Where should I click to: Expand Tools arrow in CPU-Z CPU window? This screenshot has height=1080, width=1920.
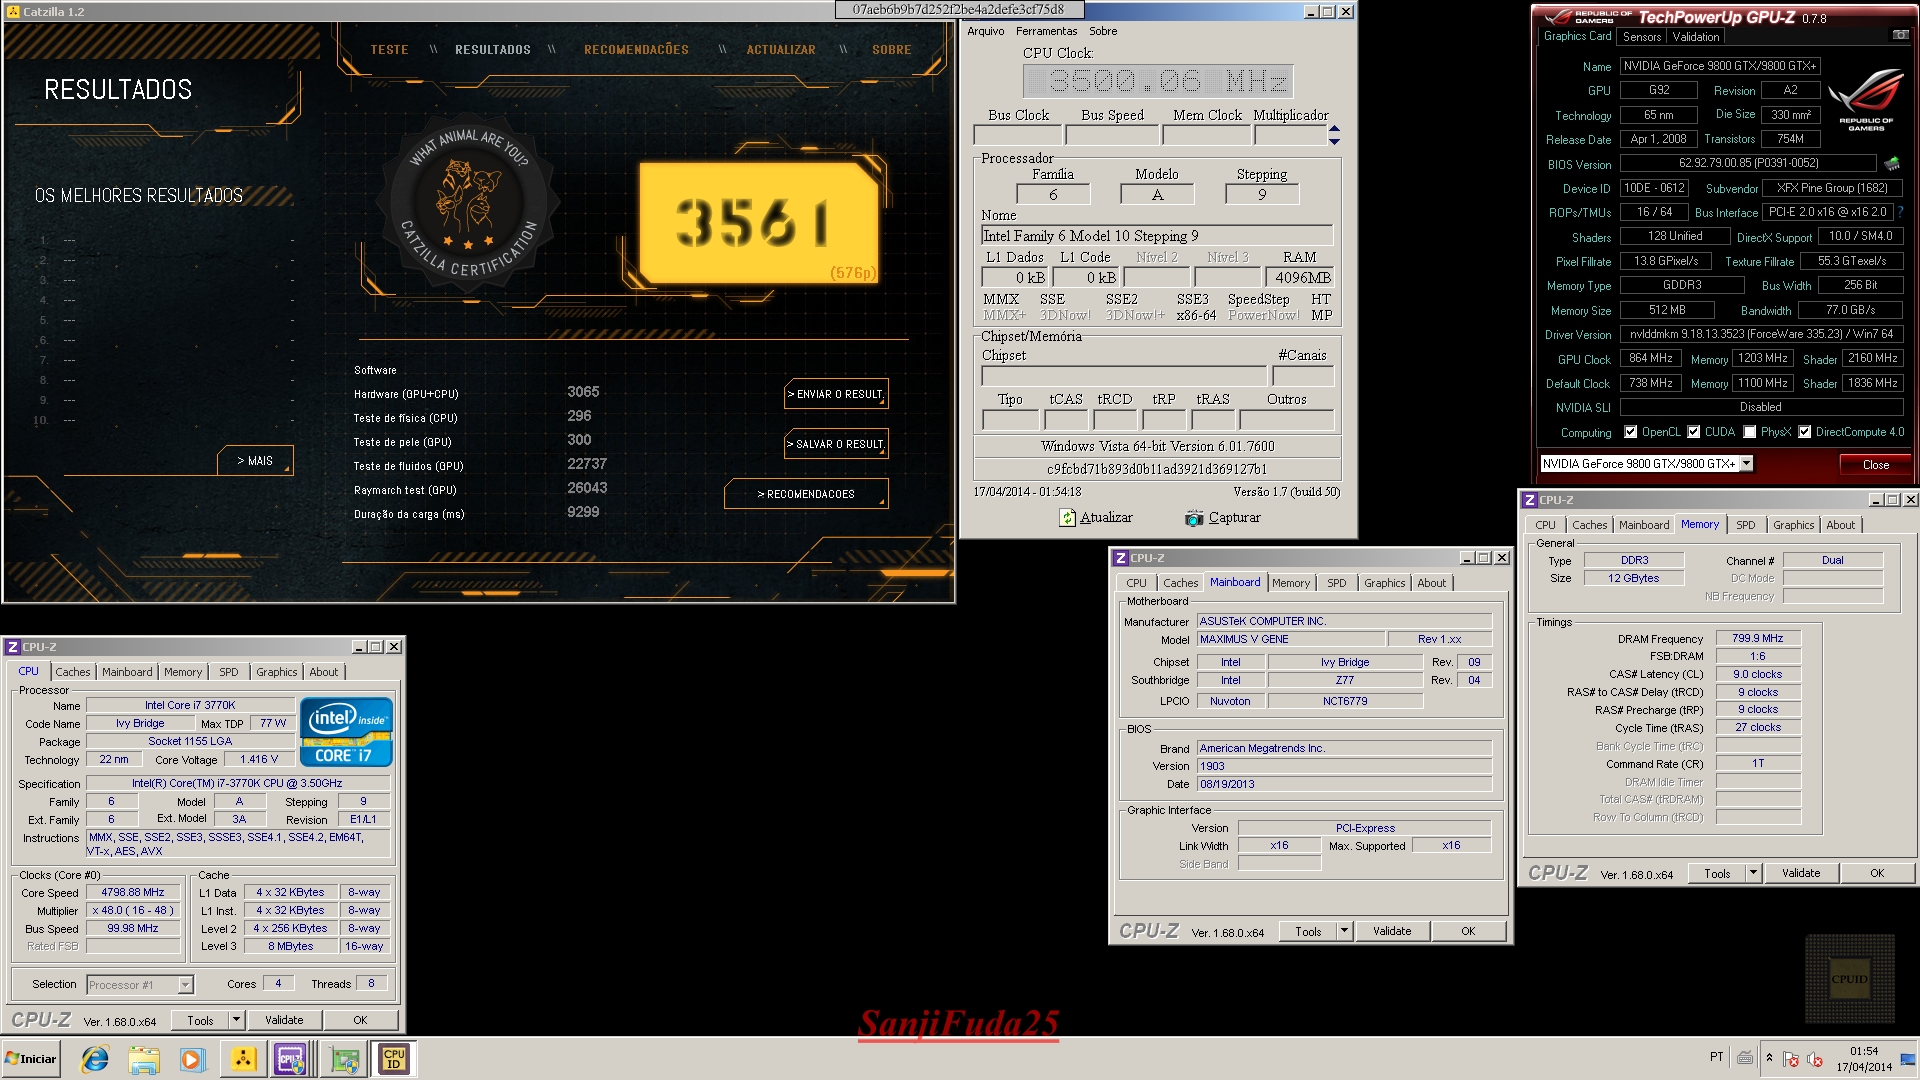click(237, 1020)
